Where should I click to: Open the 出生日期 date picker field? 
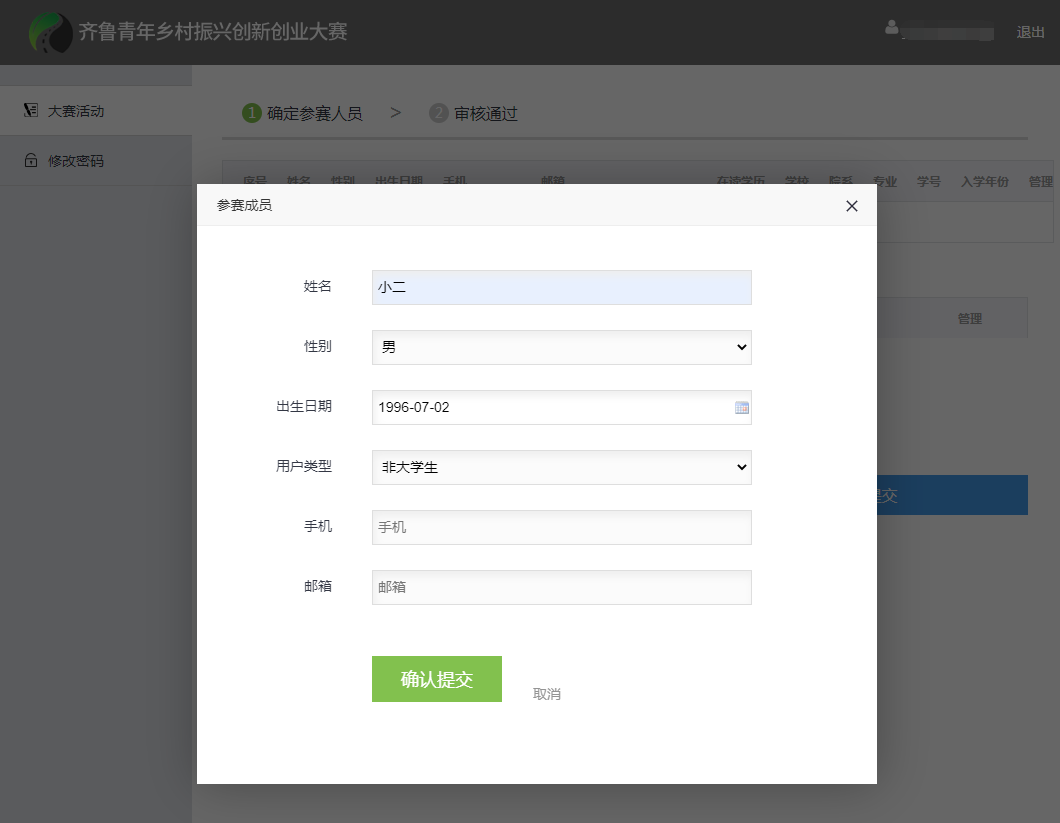[x=550, y=407]
